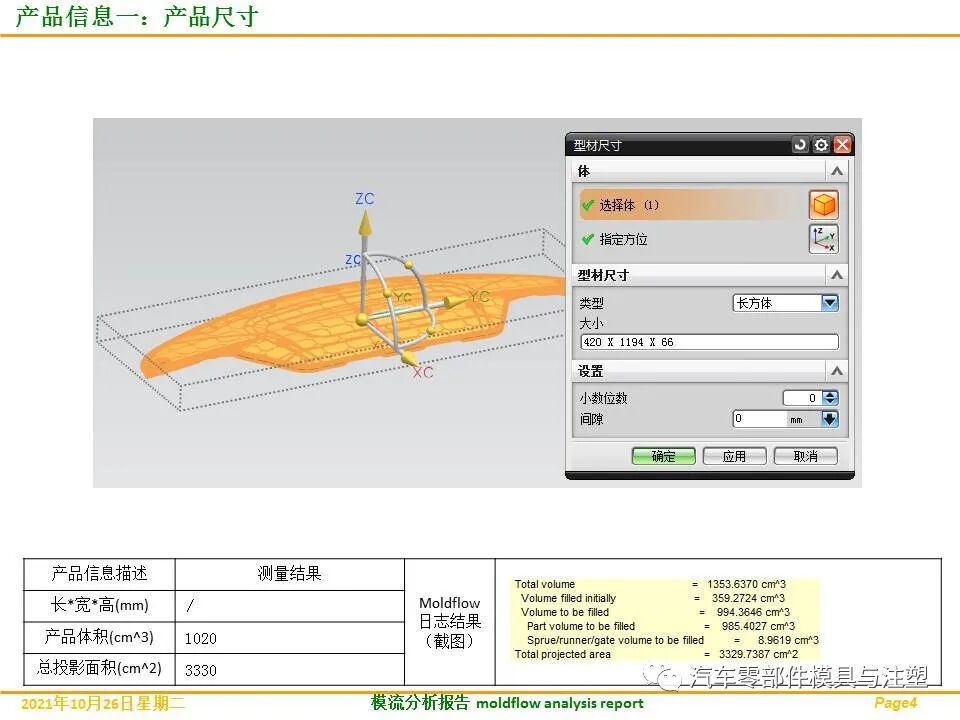Viewport: 960px width, 720px height.
Task: Collapse the 型材尺寸 section
Action: [x=837, y=276]
